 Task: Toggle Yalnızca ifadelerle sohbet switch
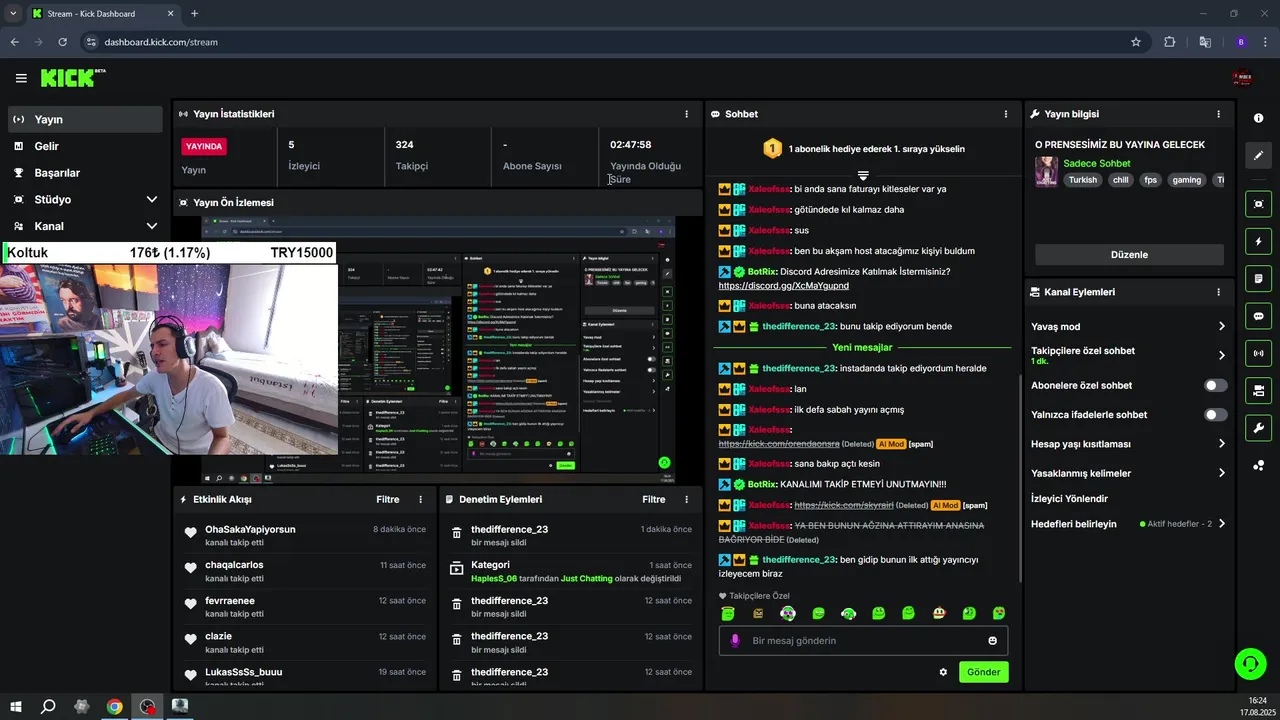point(1216,414)
